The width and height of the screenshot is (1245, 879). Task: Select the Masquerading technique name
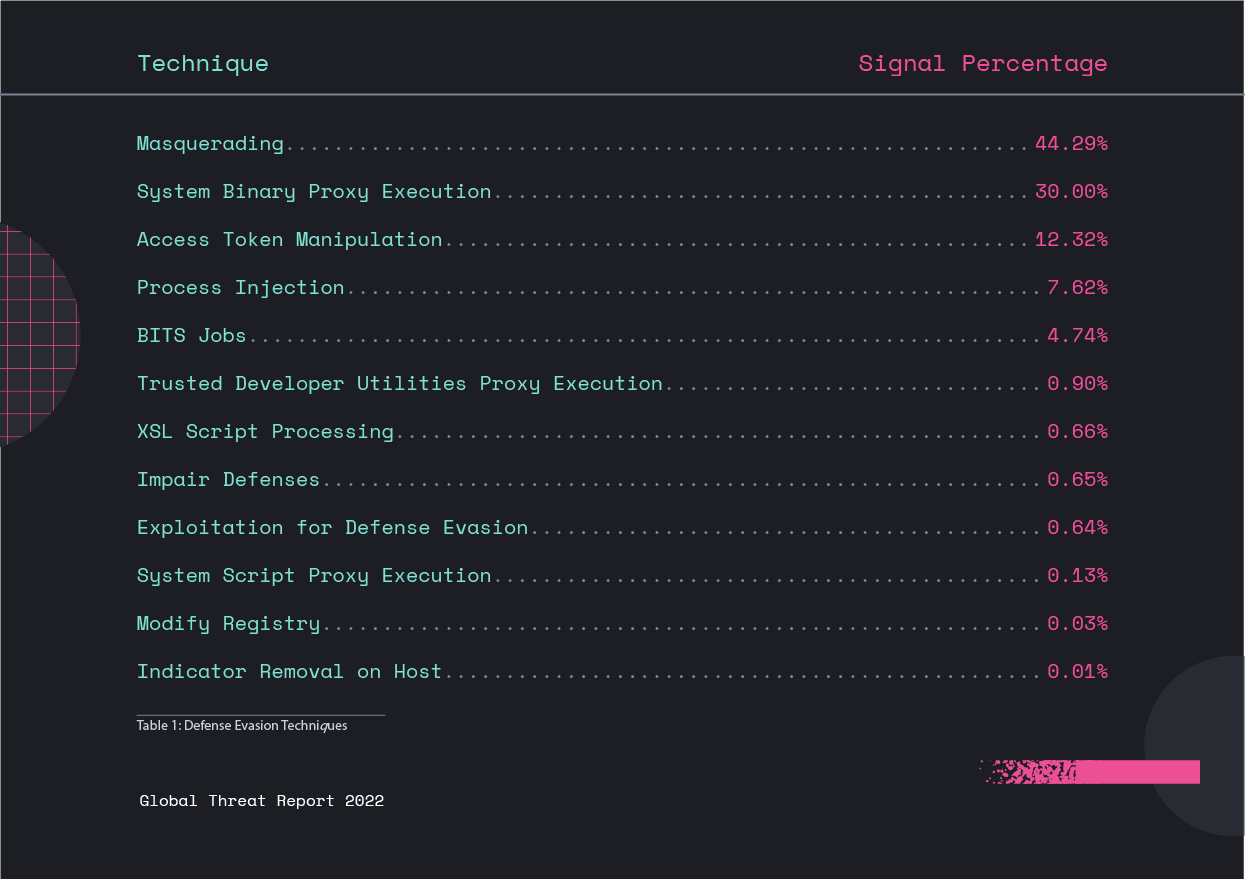[210, 143]
